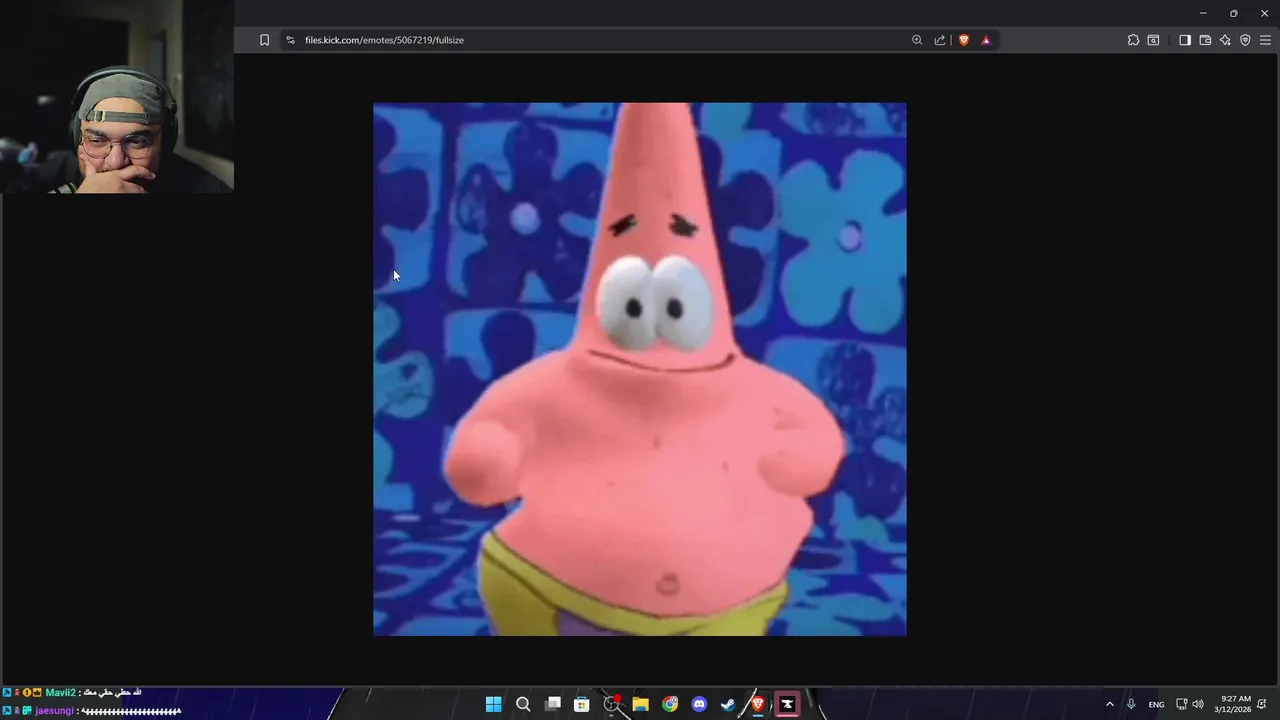Open Brave Shields lion icon
The image size is (1280, 720).
click(x=964, y=40)
